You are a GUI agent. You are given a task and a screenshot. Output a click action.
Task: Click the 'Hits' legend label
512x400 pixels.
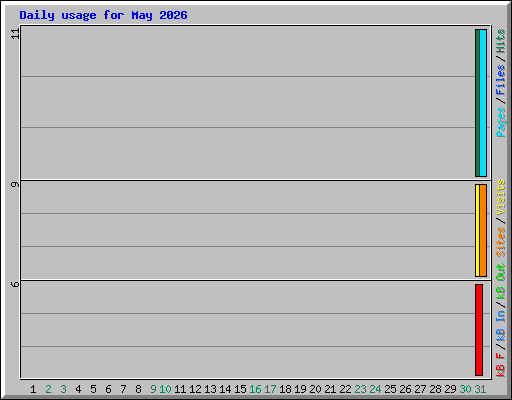pyautogui.click(x=501, y=41)
